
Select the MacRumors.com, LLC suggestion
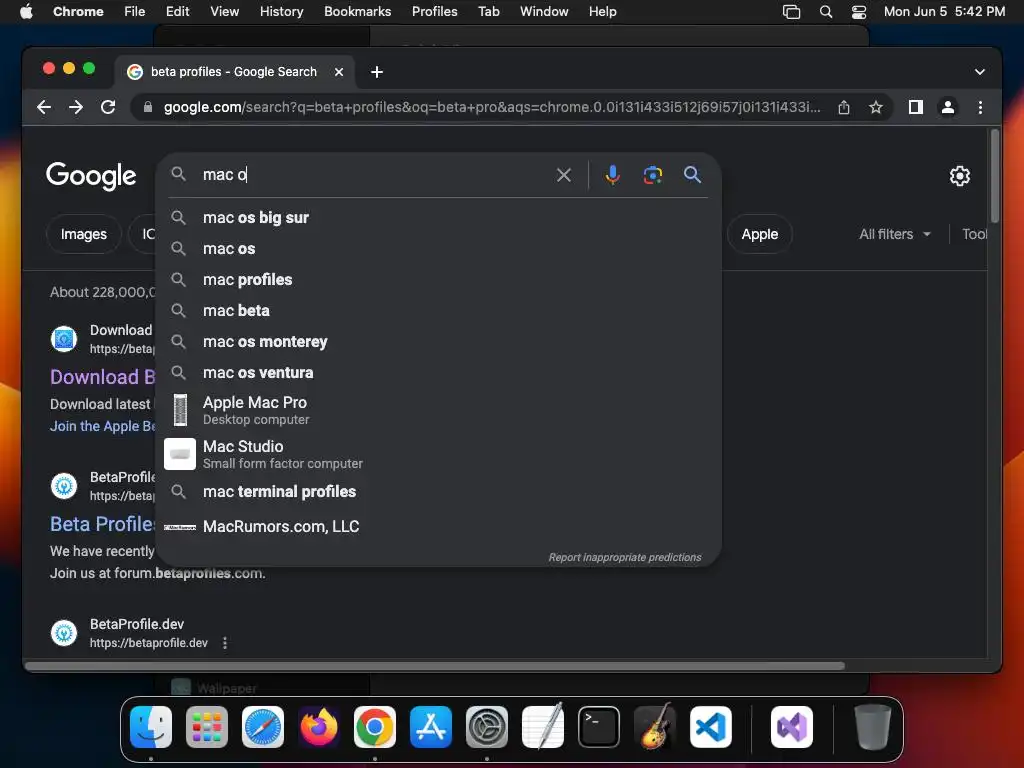click(438, 526)
